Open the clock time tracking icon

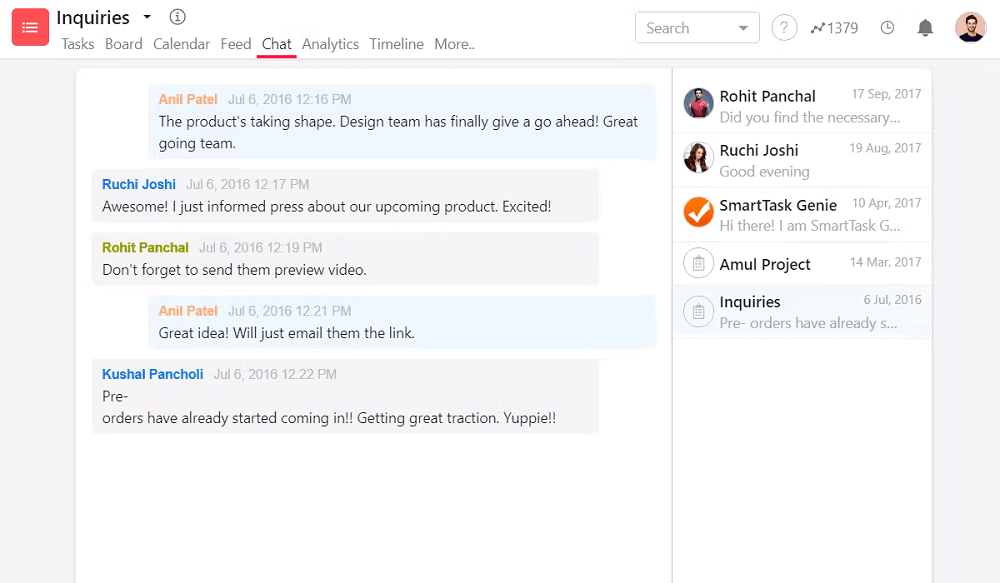coord(887,28)
